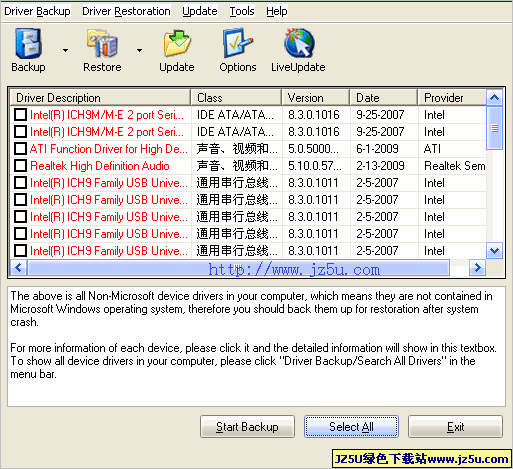Screen dimensions: 513x469
Task: Click the Start Backup button
Action: point(247,427)
